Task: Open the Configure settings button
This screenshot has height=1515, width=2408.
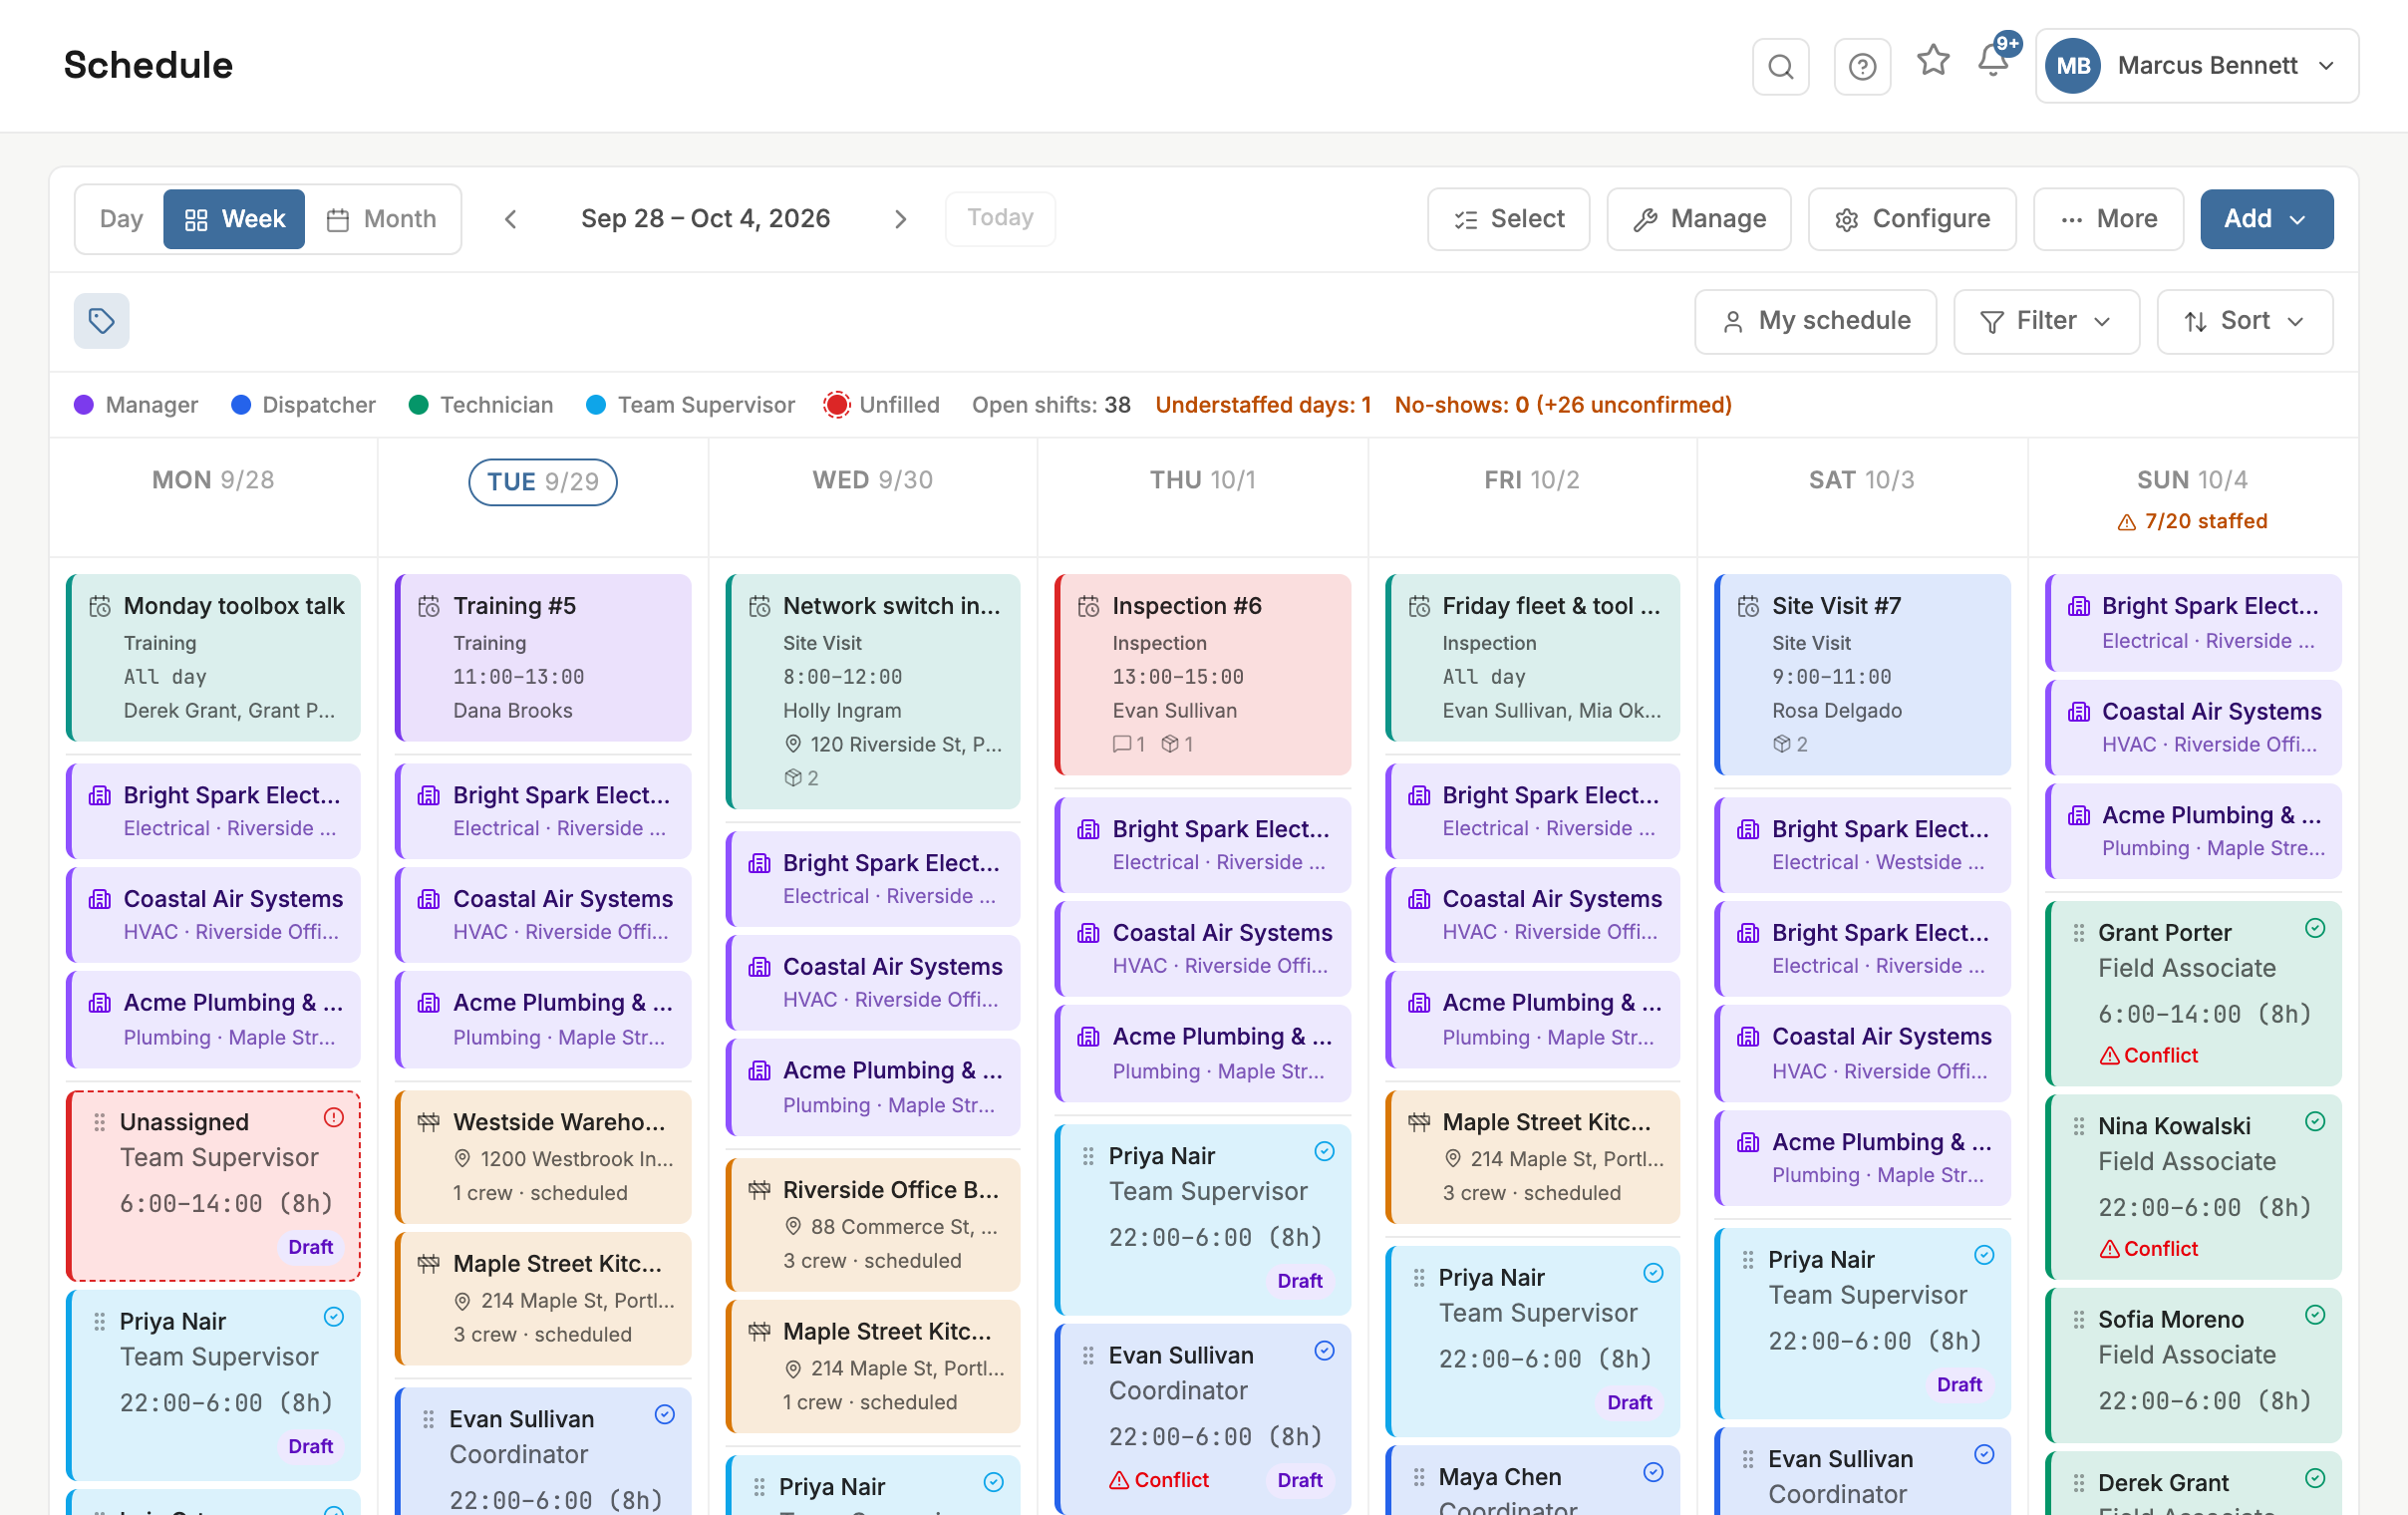Action: 1912,219
